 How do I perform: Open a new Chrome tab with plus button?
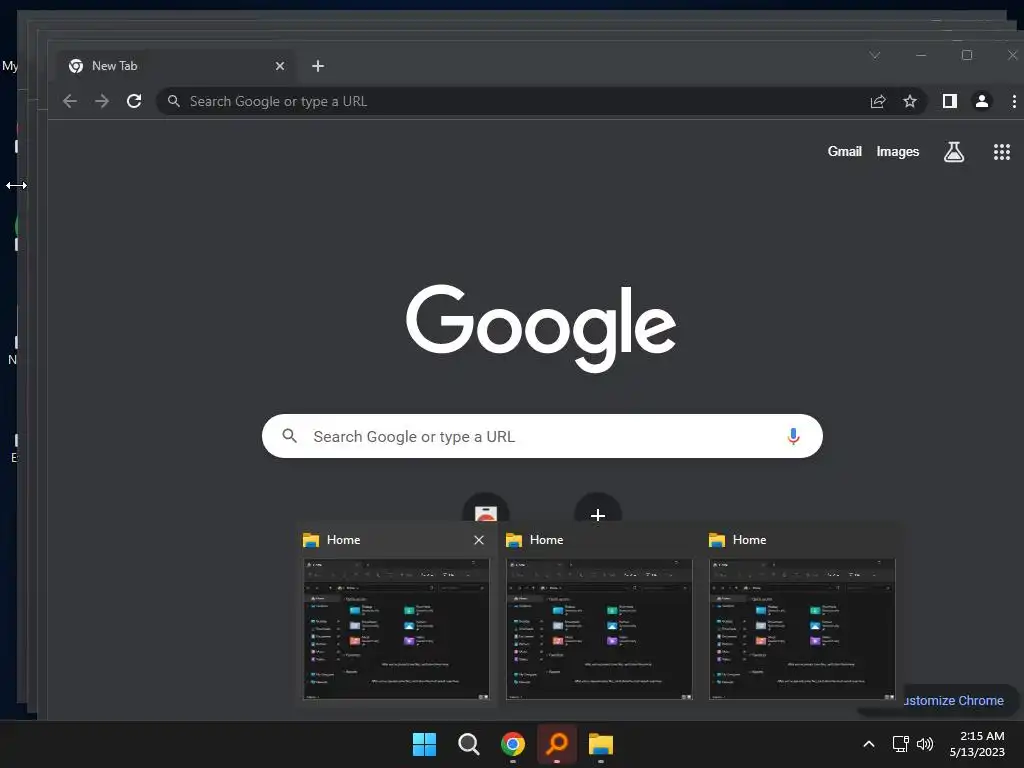318,66
